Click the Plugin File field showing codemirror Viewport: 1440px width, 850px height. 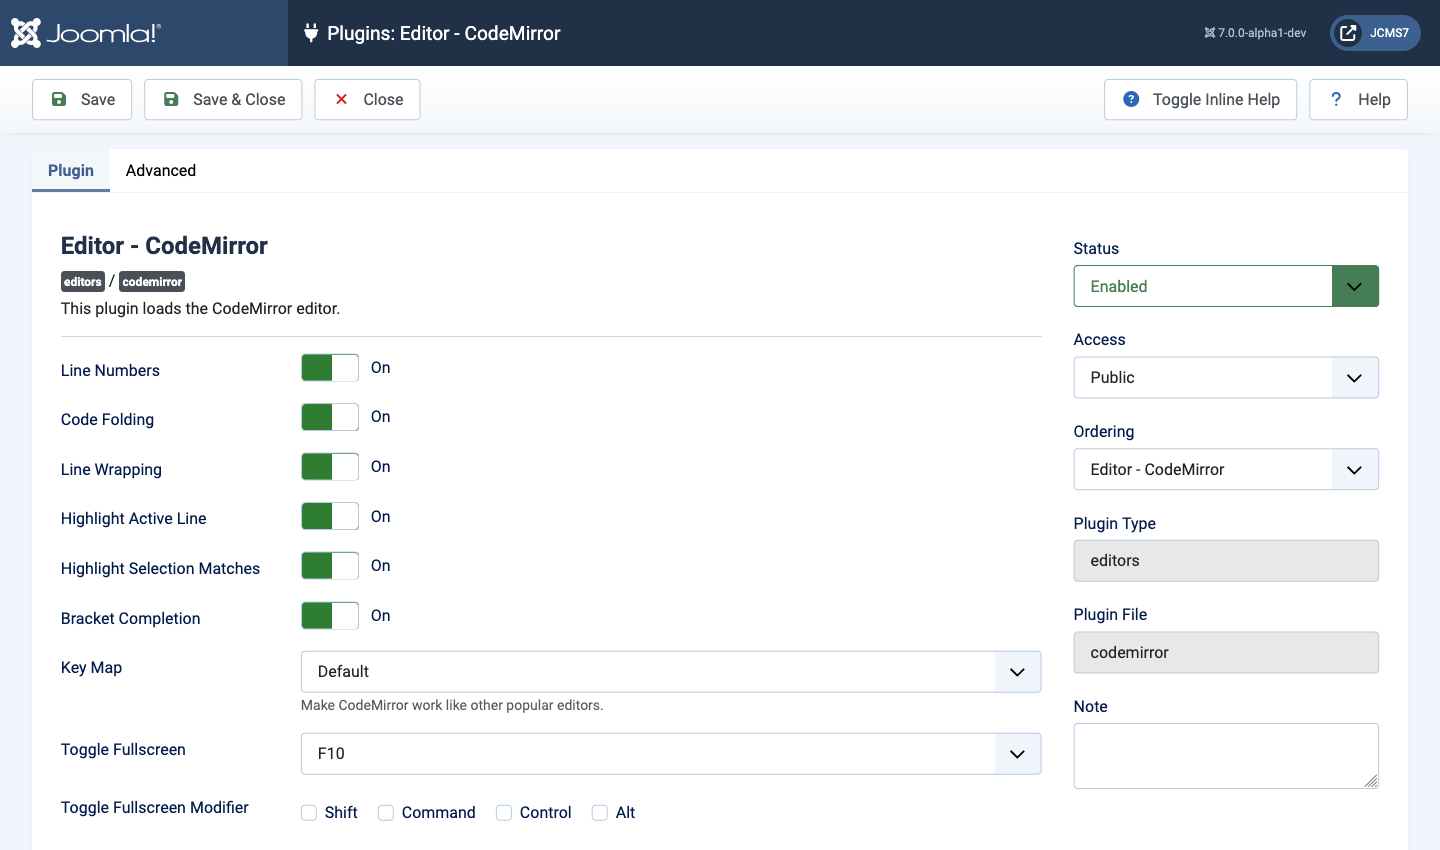click(x=1226, y=653)
